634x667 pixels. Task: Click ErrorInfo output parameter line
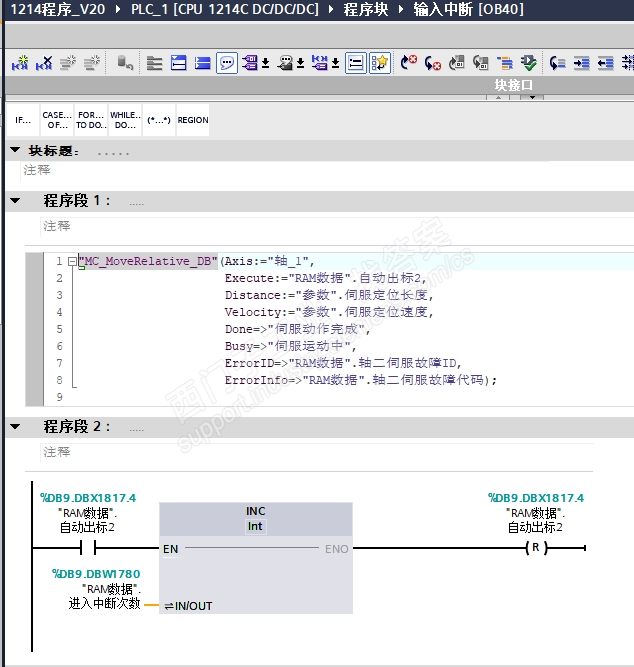point(360,380)
